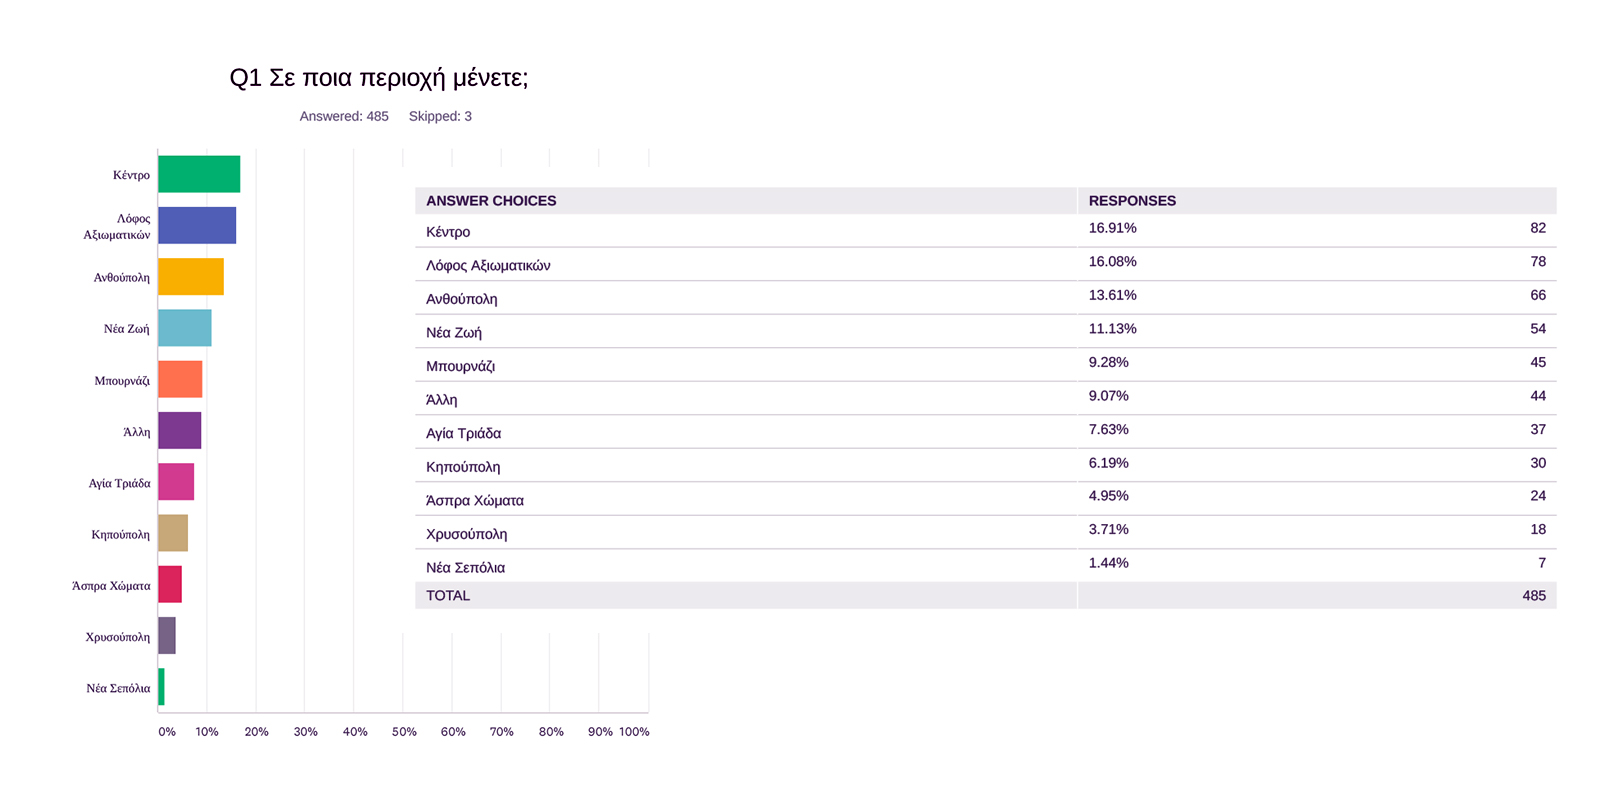Select the small Νέα Σεπόλια bar
Image resolution: width=1600 pixels, height=800 pixels.
(x=161, y=687)
